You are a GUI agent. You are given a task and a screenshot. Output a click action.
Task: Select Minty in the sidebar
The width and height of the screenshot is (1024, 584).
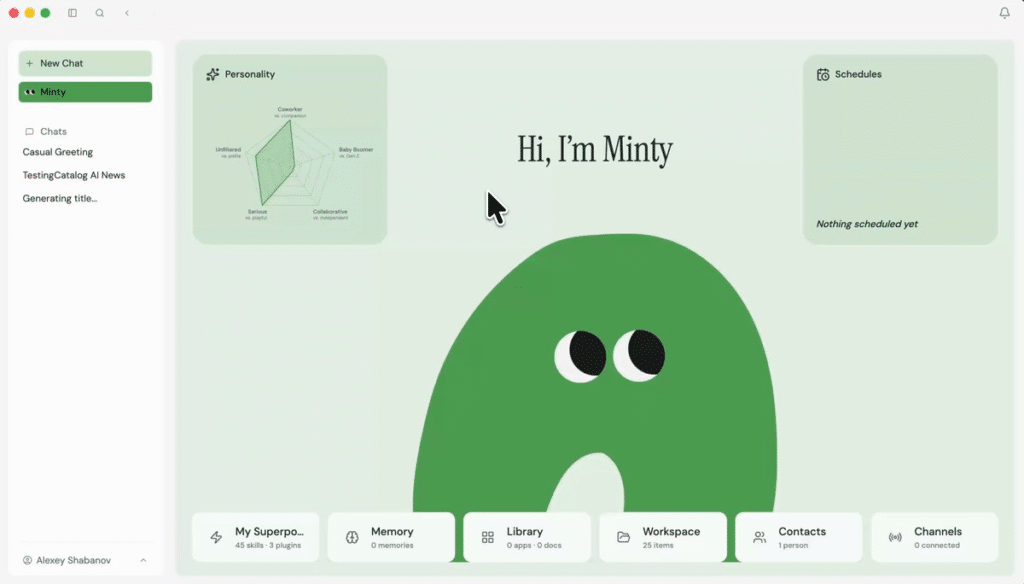tap(85, 92)
